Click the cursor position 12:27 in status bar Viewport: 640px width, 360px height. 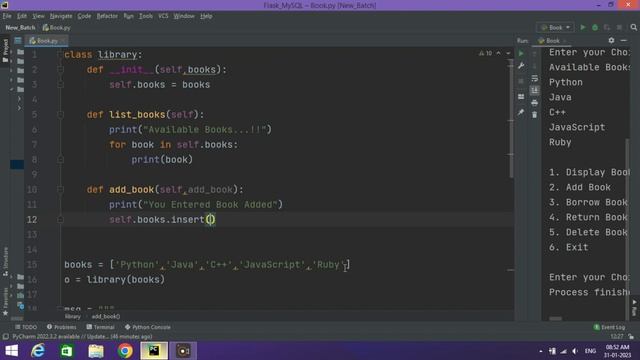(x=617, y=337)
